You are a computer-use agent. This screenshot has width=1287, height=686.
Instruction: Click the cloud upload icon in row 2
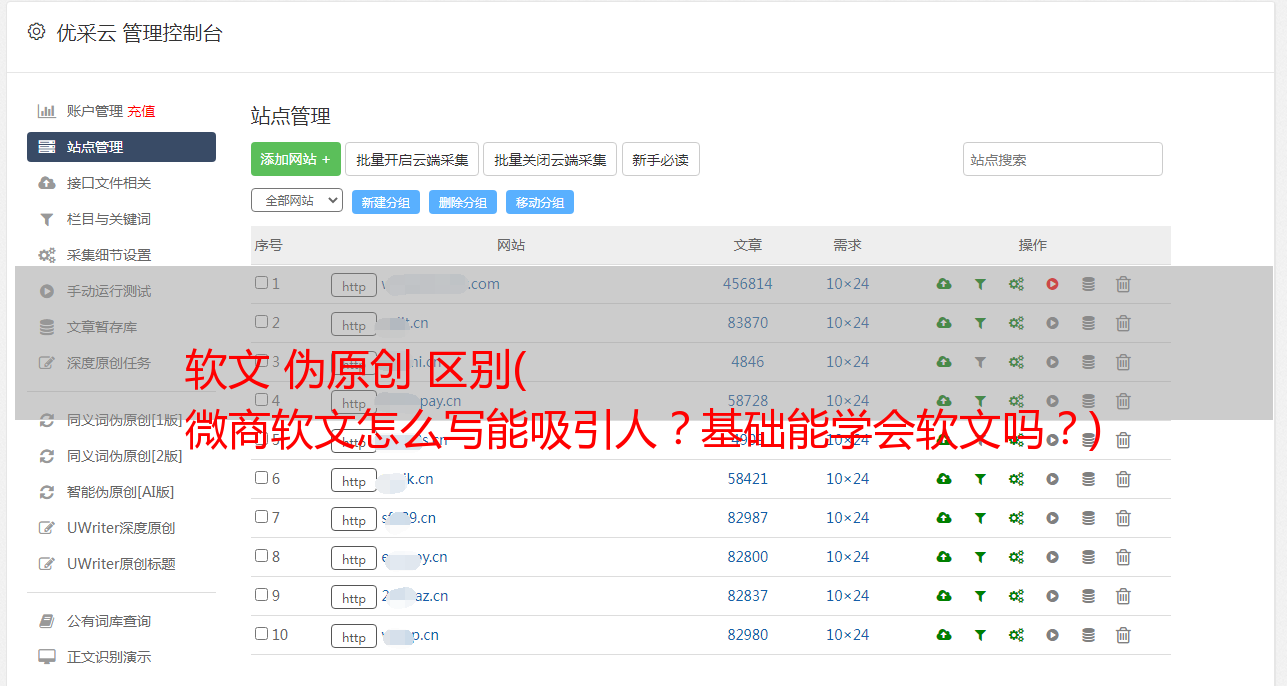point(944,323)
